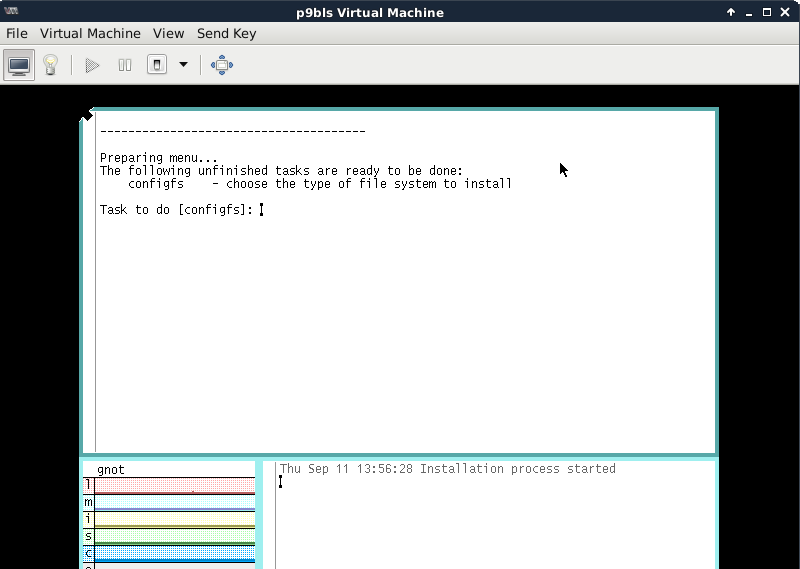Open the View menu
The height and width of the screenshot is (569, 800).
pyautogui.click(x=168, y=33)
